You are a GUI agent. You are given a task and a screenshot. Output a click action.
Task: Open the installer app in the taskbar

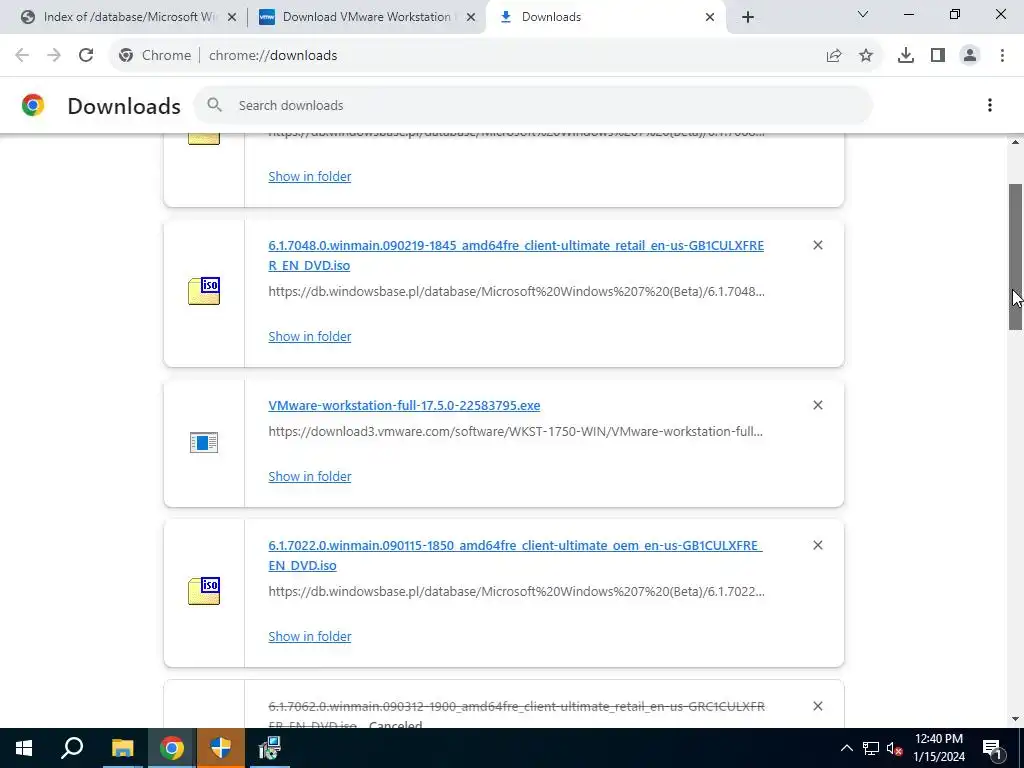tap(269, 748)
